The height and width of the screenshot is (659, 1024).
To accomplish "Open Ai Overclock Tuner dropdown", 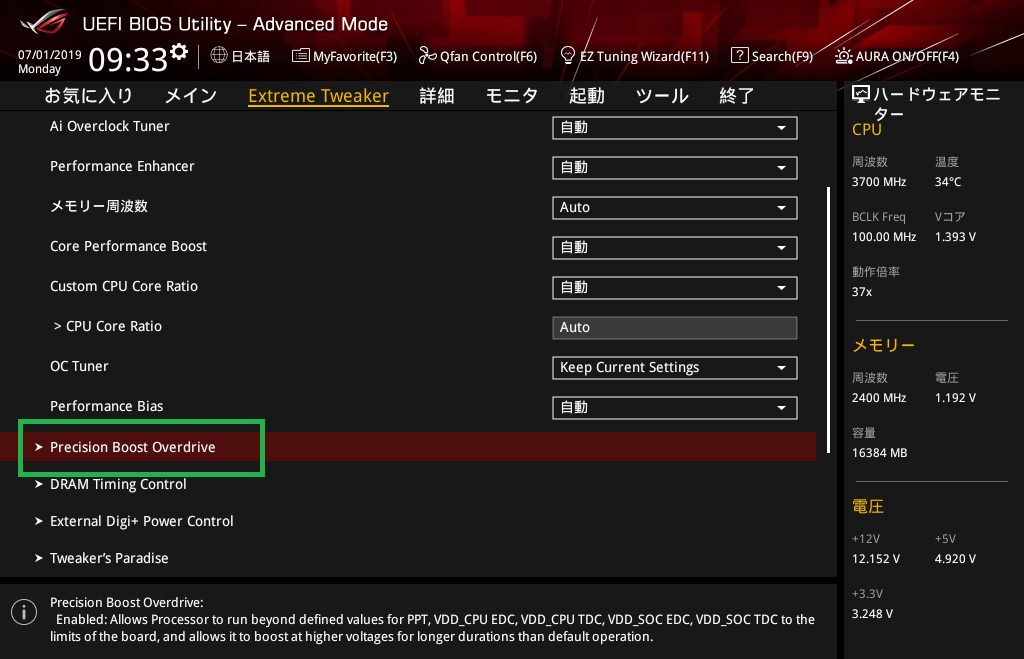I will click(x=675, y=128).
